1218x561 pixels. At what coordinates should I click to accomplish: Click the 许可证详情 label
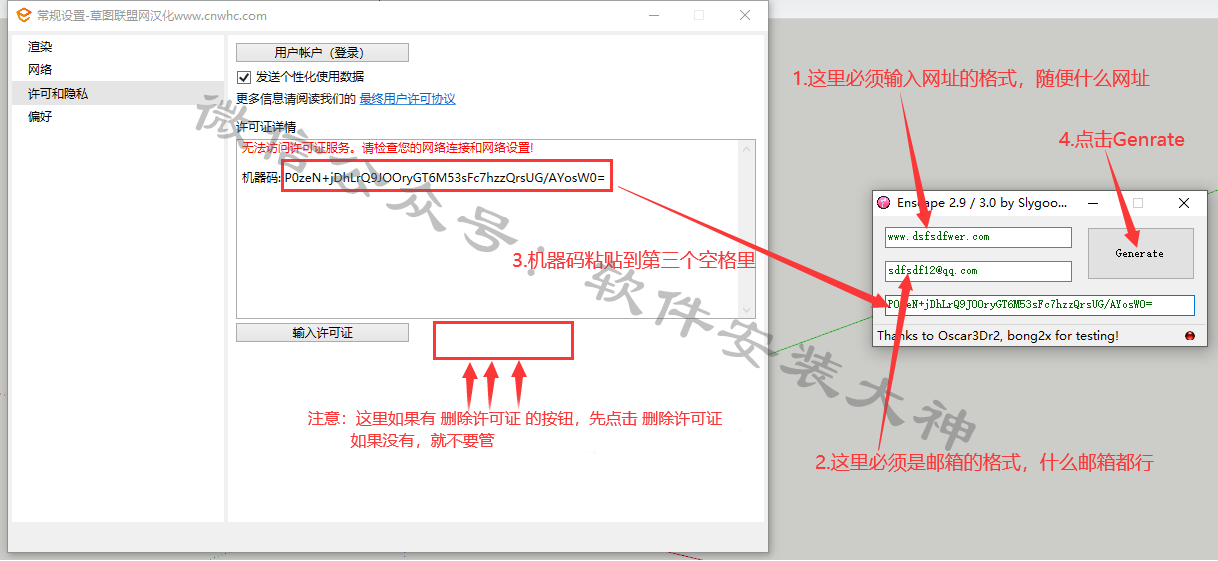tap(266, 127)
